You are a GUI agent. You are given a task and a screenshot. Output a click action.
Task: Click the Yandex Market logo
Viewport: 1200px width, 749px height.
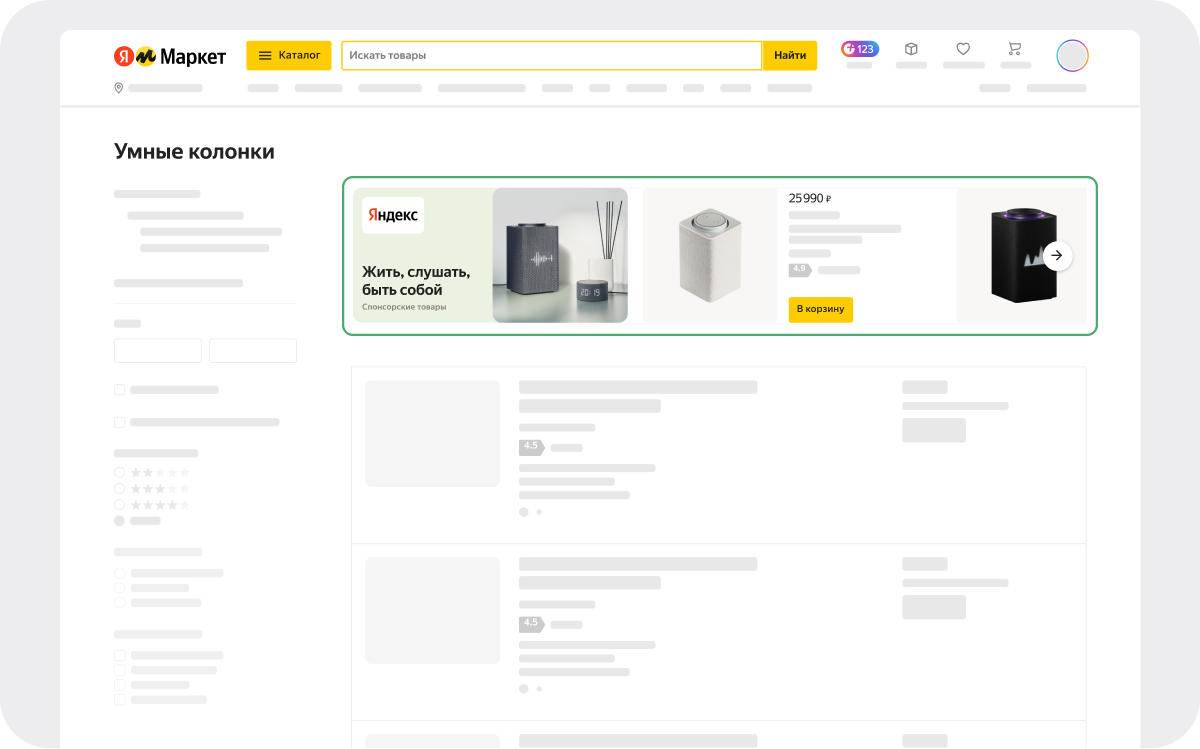coord(170,56)
